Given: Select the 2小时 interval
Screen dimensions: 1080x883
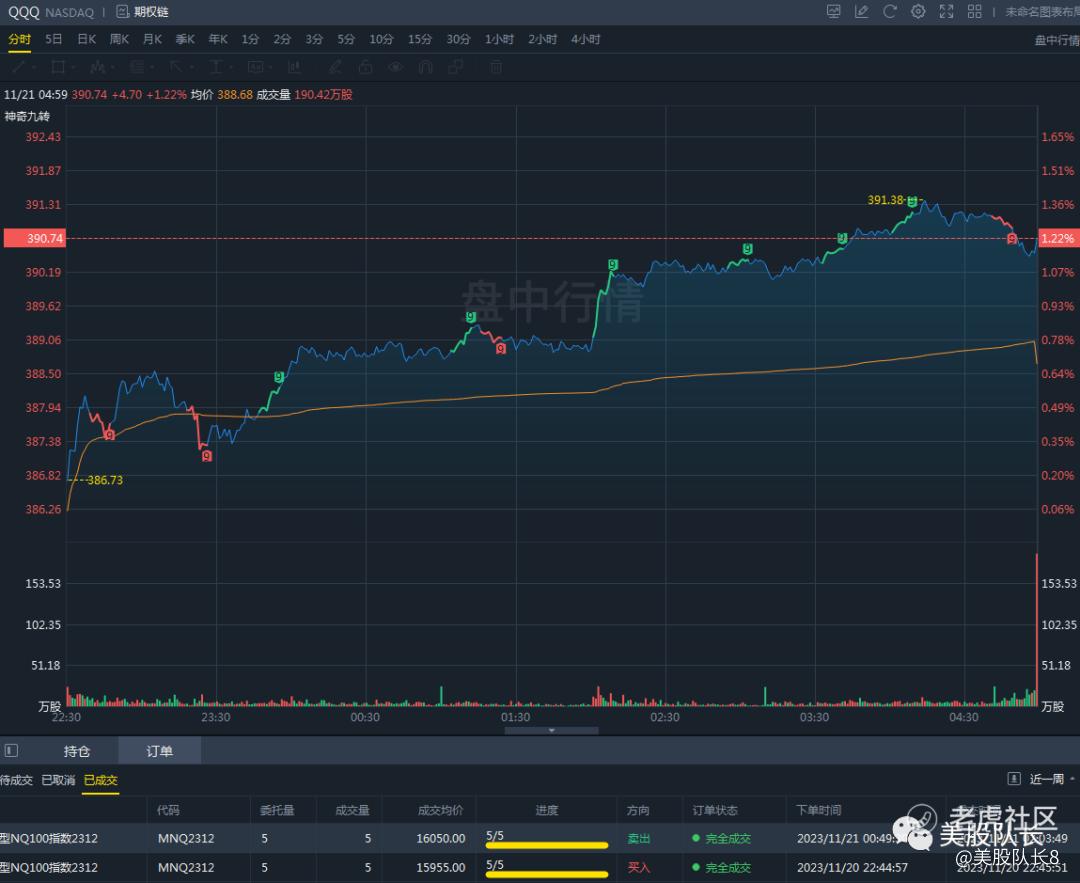Looking at the screenshot, I should pos(543,39).
